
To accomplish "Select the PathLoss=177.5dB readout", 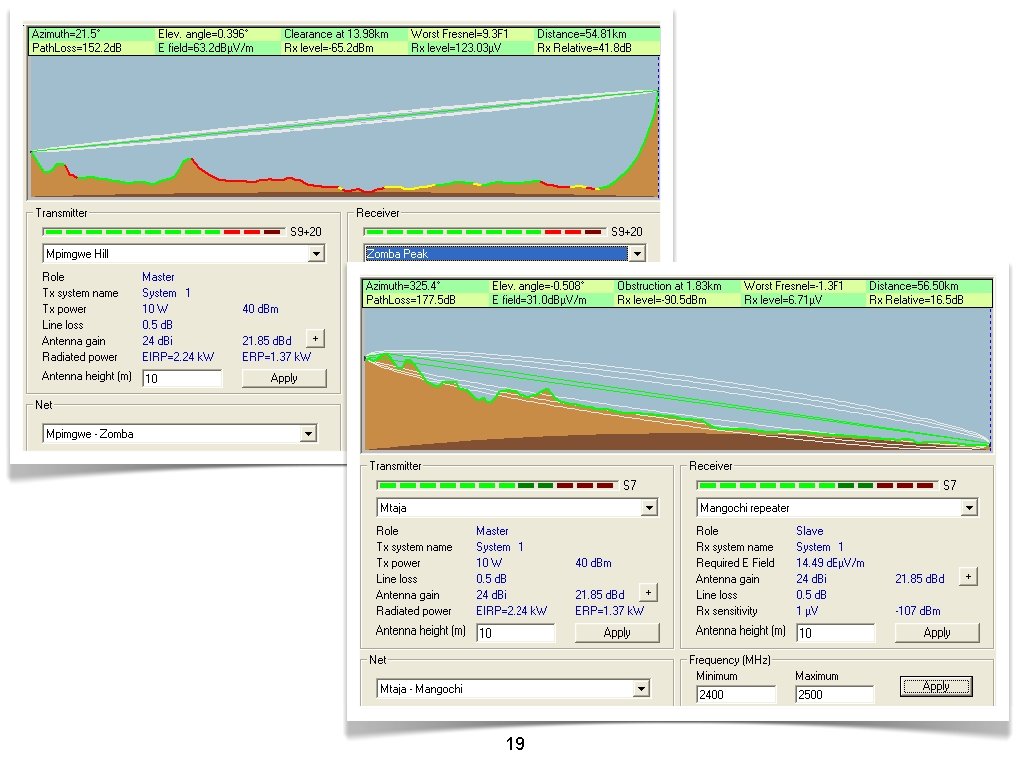I will 411,300.
